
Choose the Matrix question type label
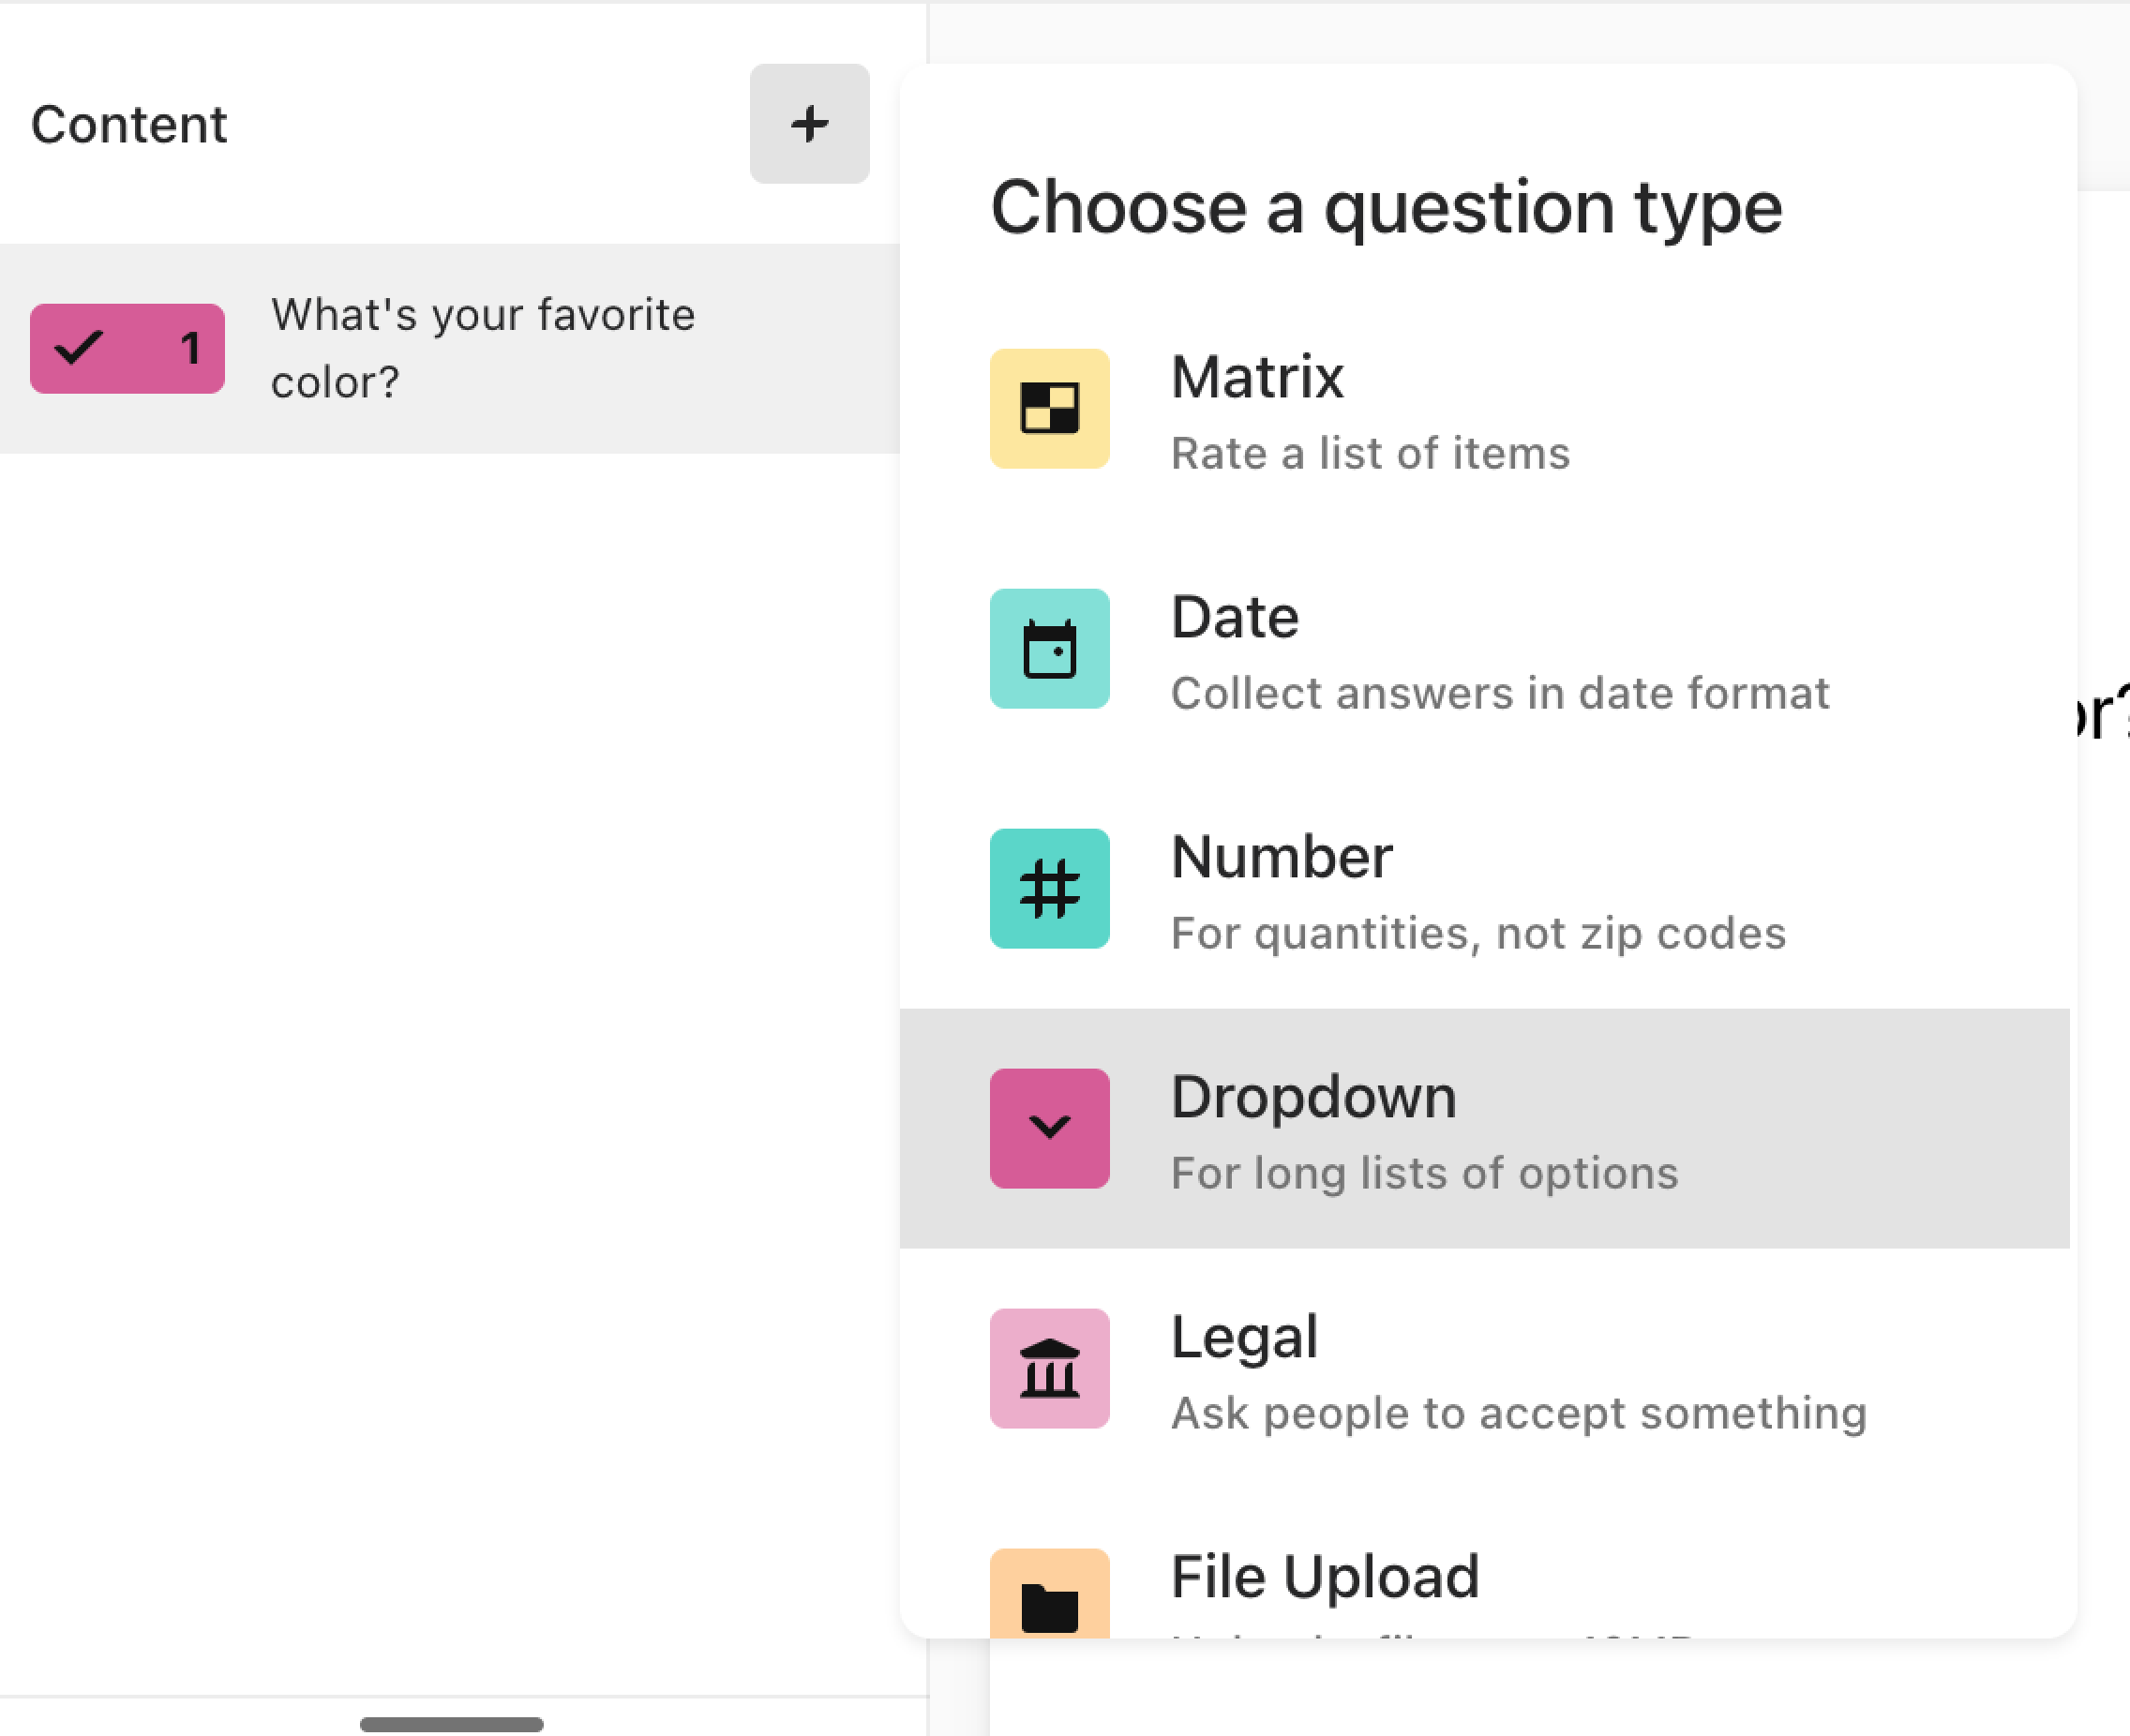[1257, 377]
